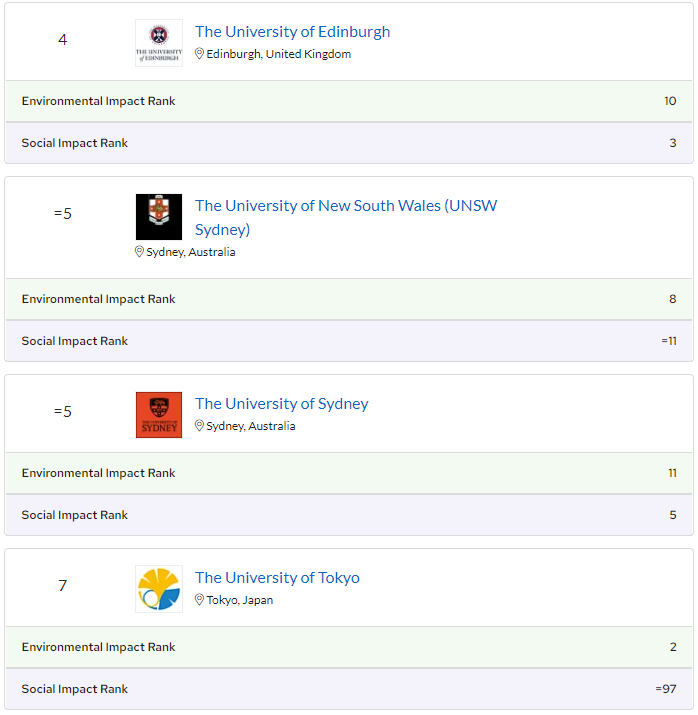This screenshot has height=715, width=698.
Task: Open The University of Tokyo link
Action: [x=277, y=578]
